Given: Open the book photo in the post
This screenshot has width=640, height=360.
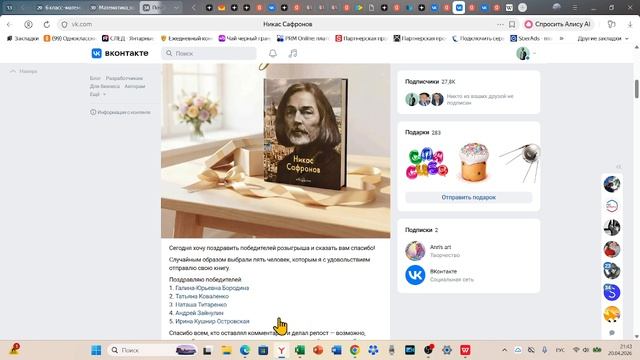Looking at the screenshot, I should (276, 151).
